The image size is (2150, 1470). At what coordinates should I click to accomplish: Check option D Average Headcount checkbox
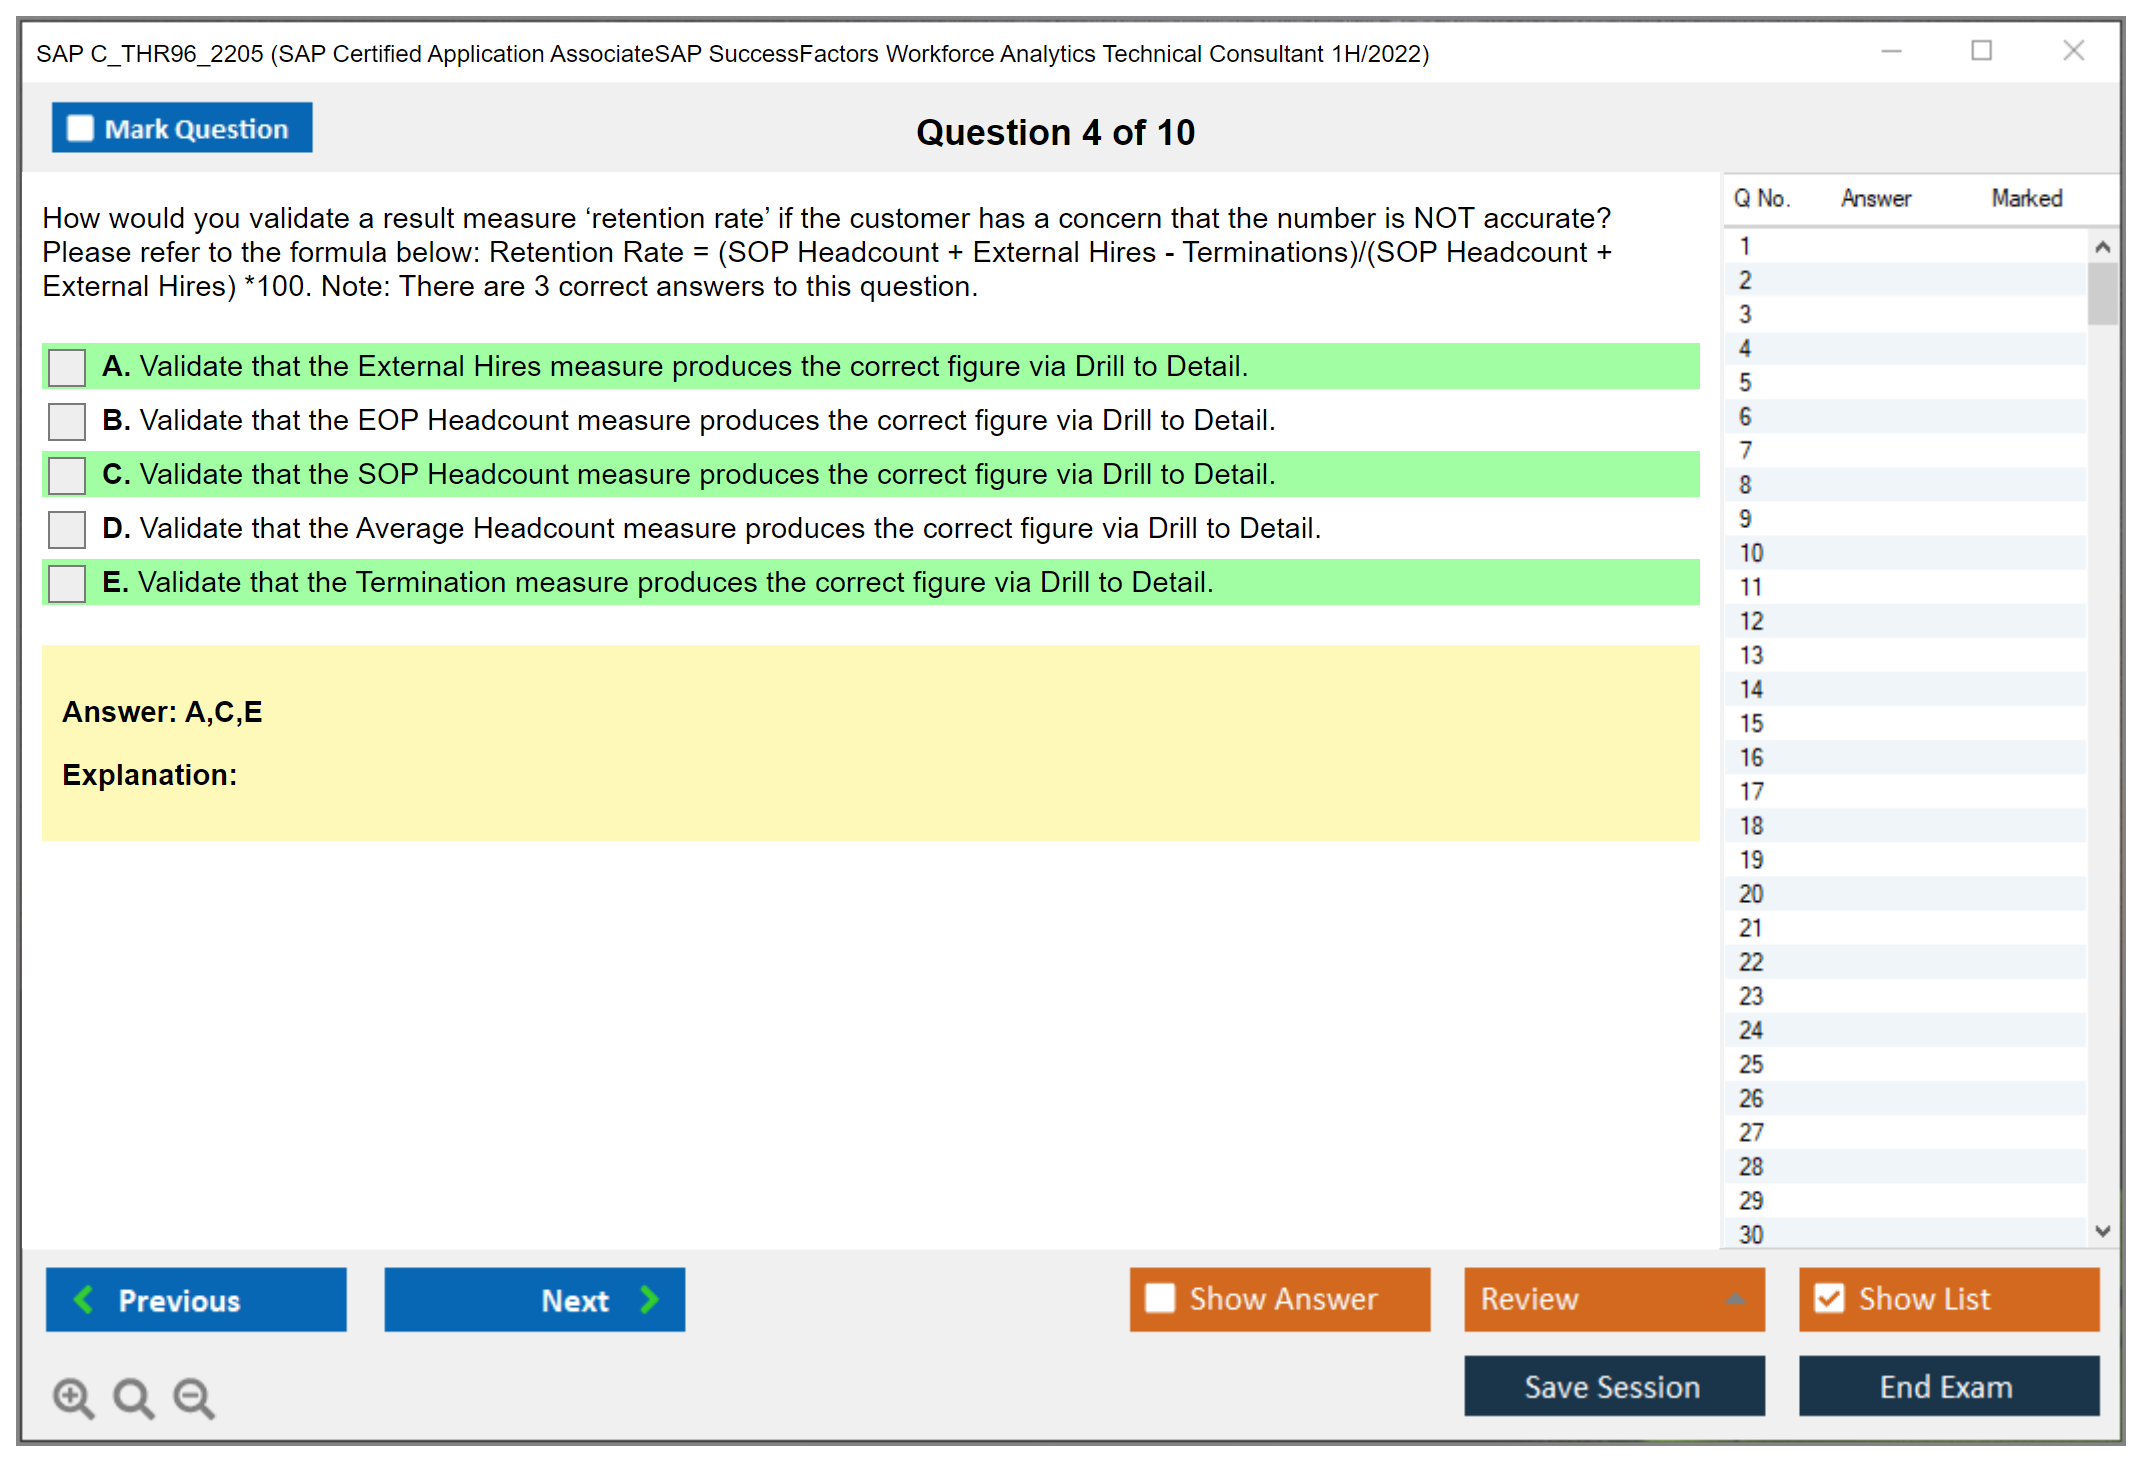(67, 529)
